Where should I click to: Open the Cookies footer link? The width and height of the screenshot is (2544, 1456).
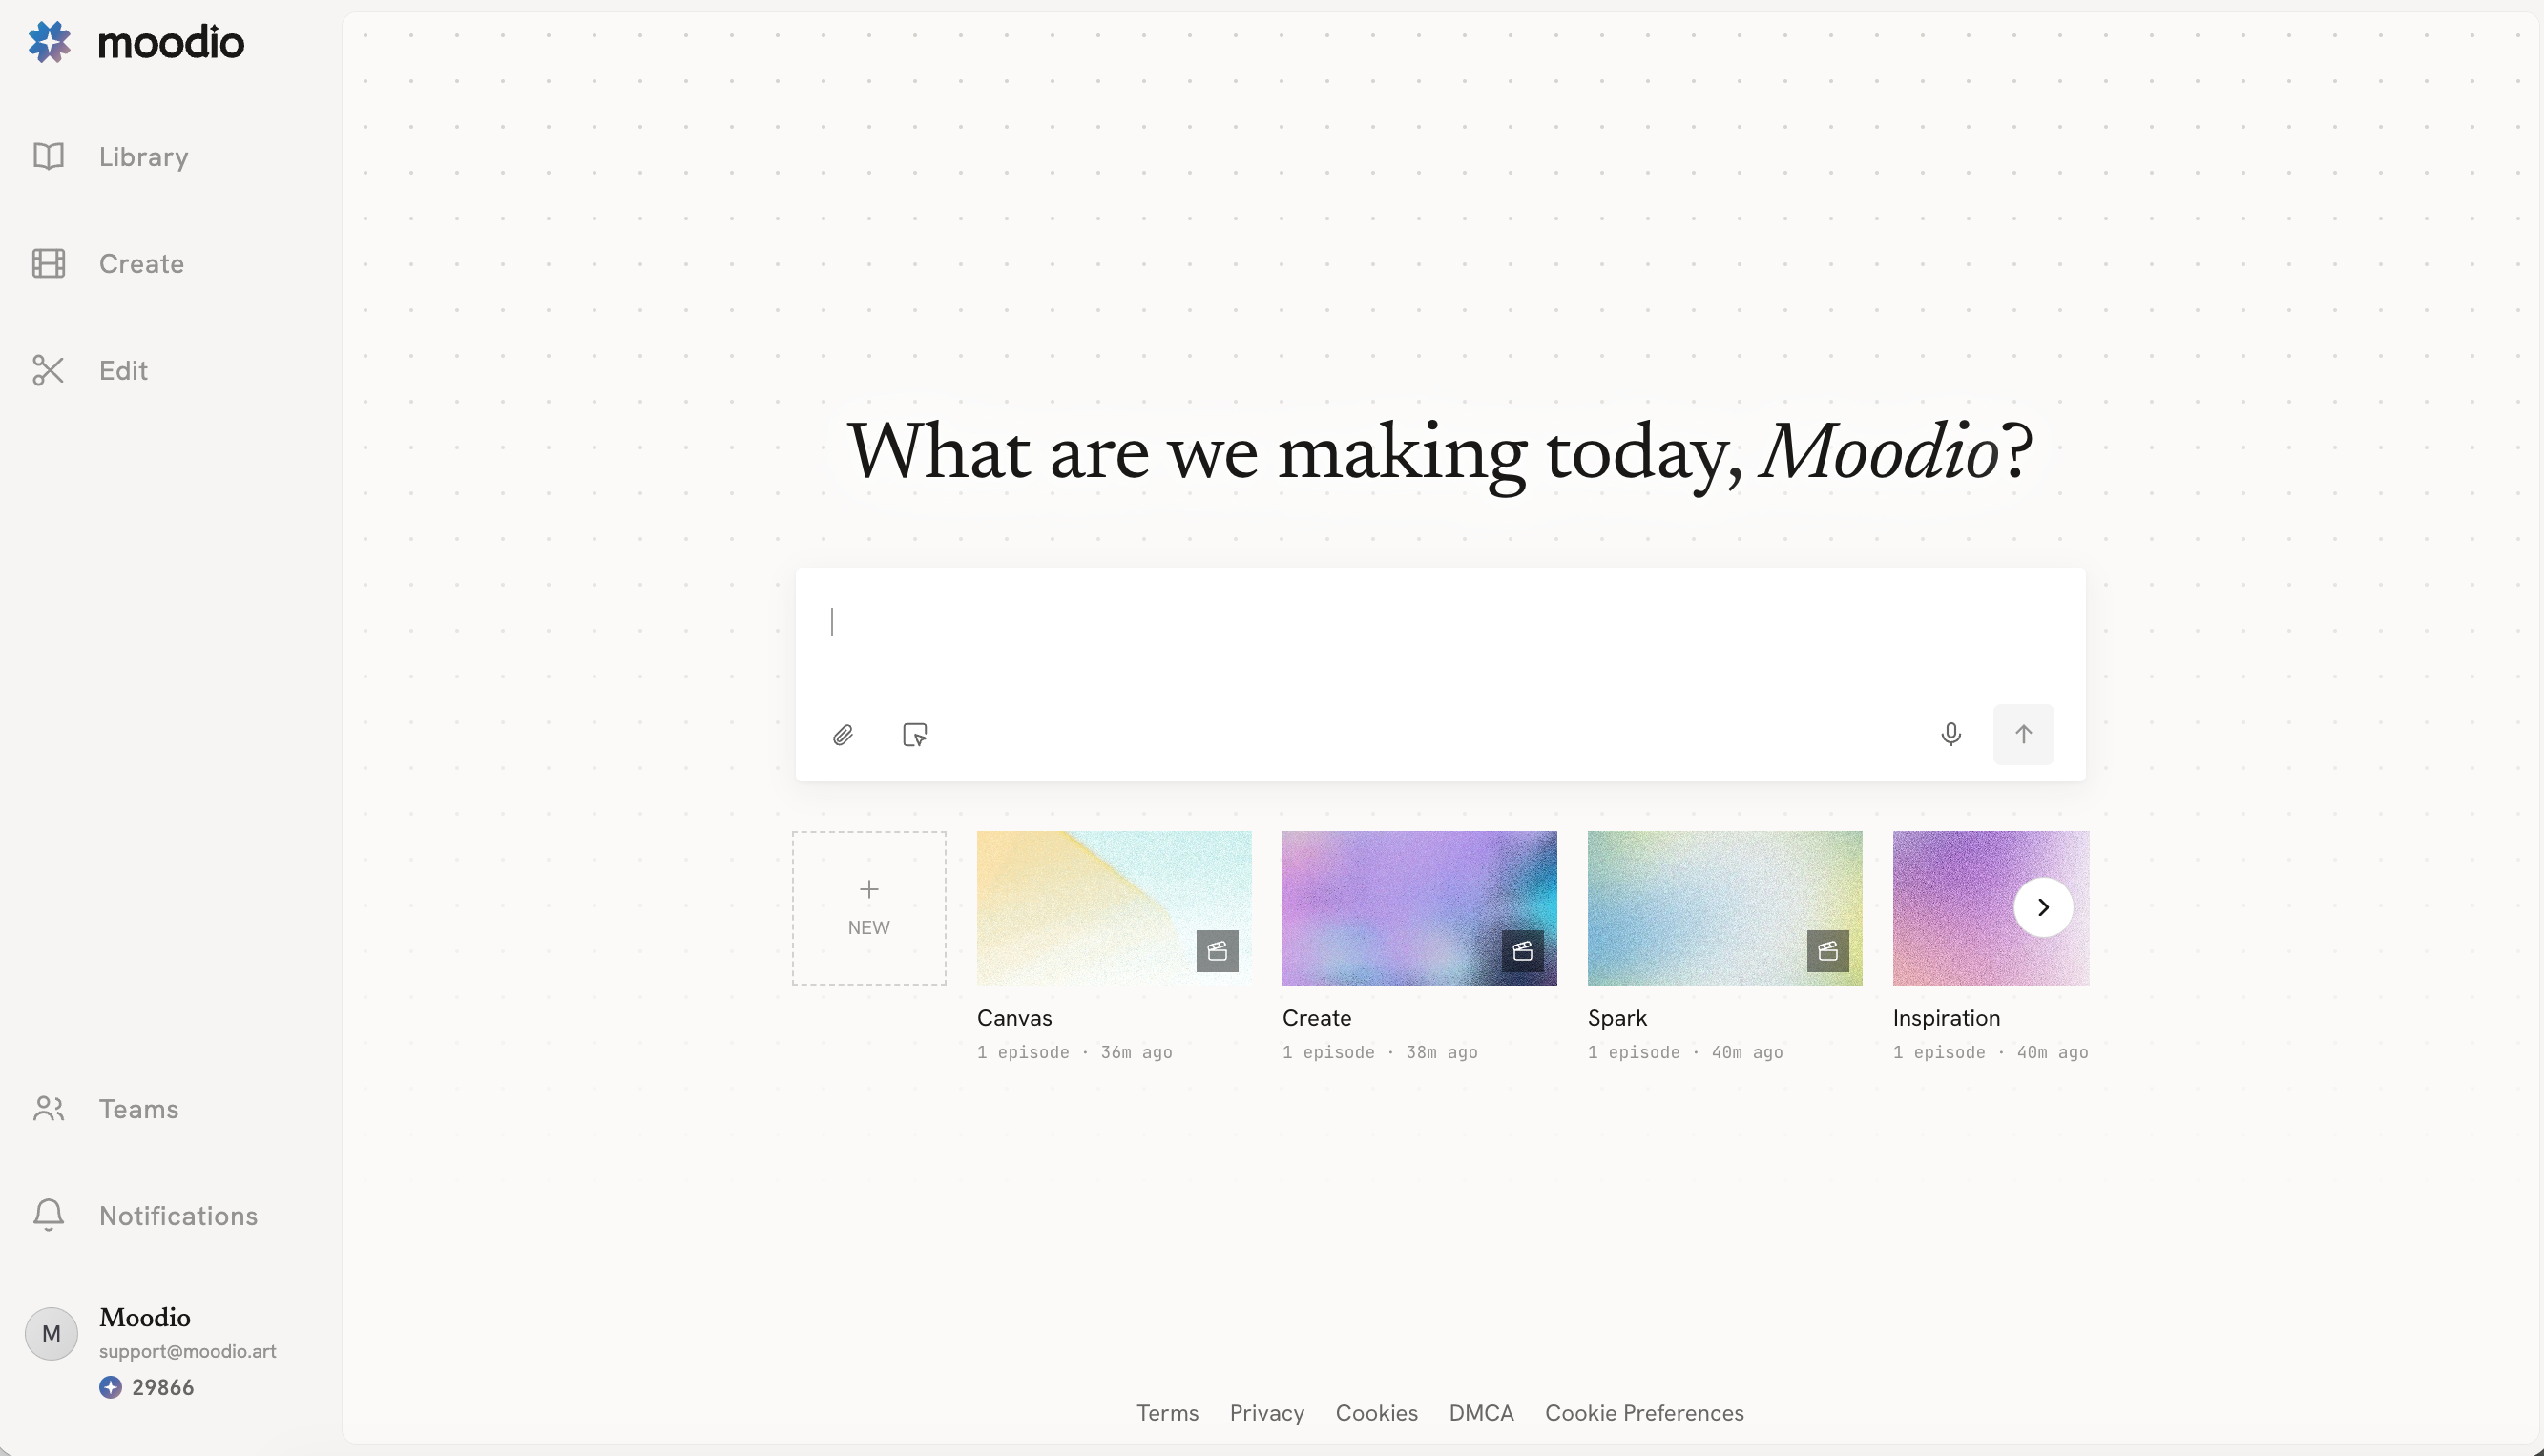click(x=1376, y=1413)
